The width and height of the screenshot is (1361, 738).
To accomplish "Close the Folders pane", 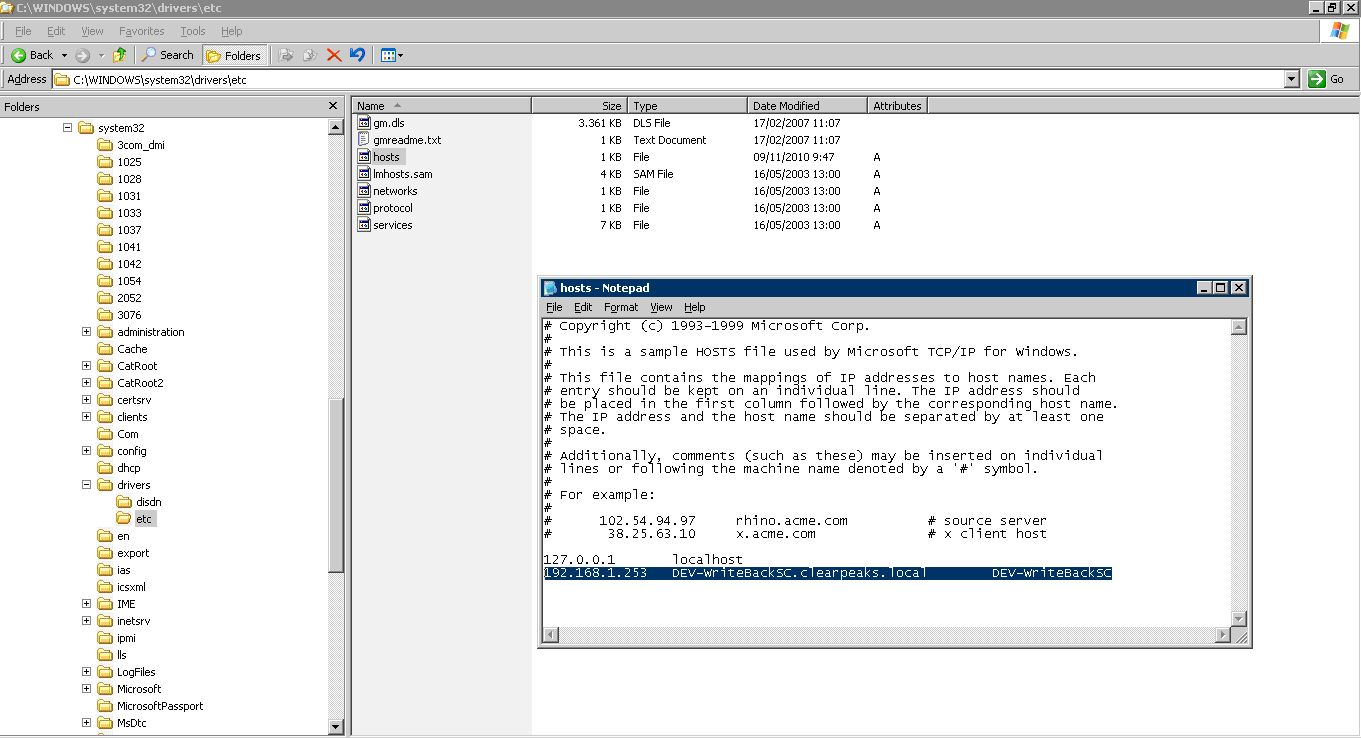I will (x=333, y=106).
